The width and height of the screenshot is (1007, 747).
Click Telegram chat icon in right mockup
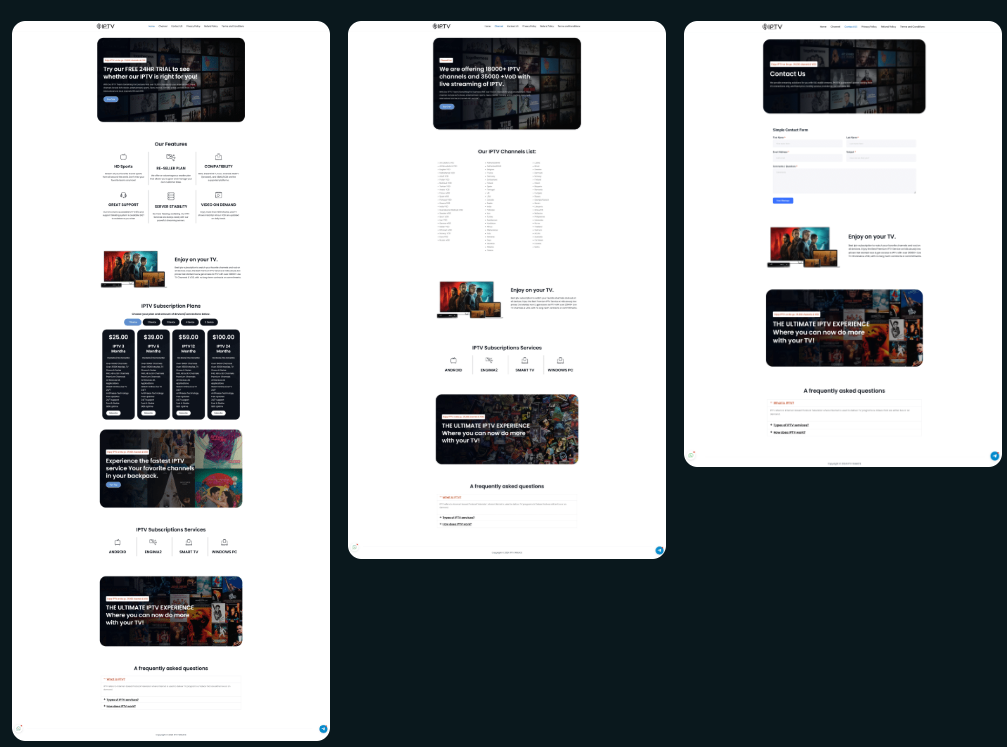pyautogui.click(x=995, y=456)
